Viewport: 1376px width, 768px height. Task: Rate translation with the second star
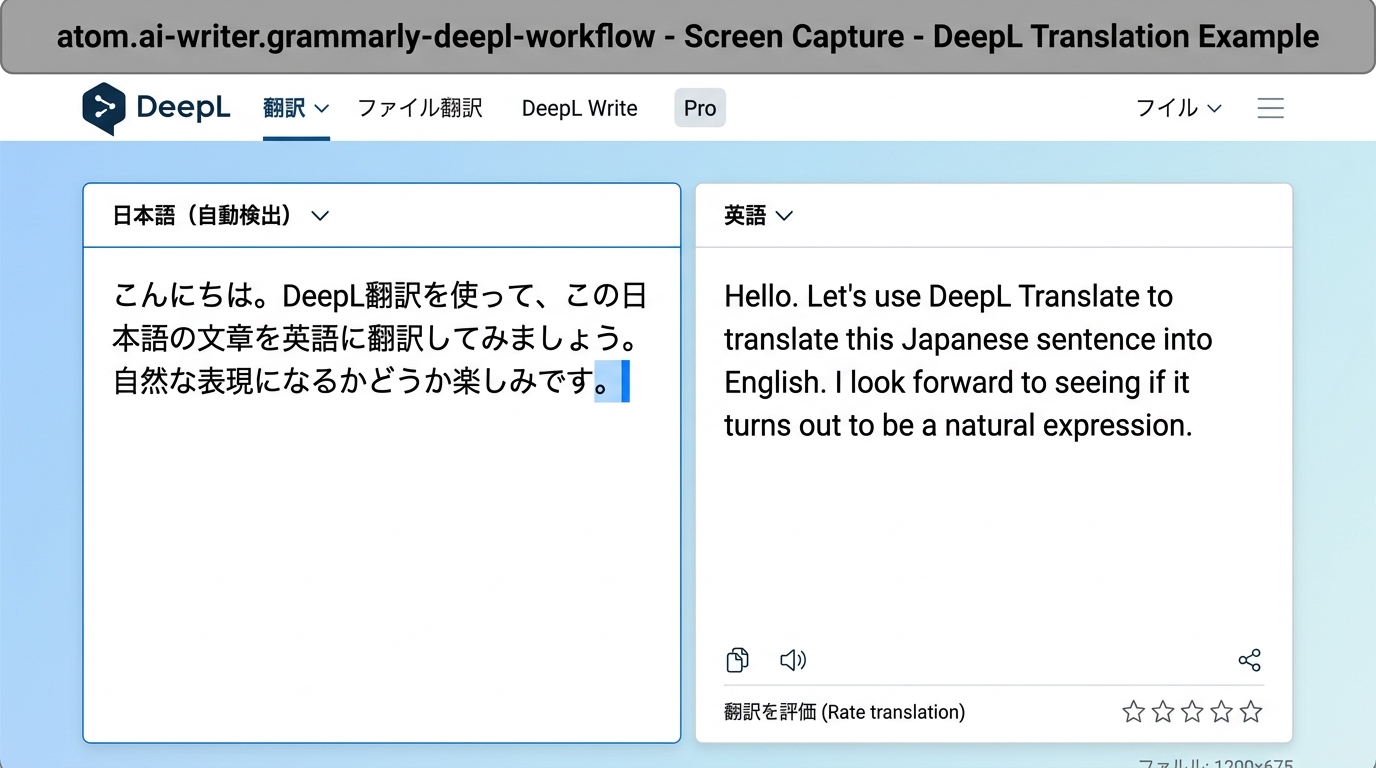click(1162, 712)
